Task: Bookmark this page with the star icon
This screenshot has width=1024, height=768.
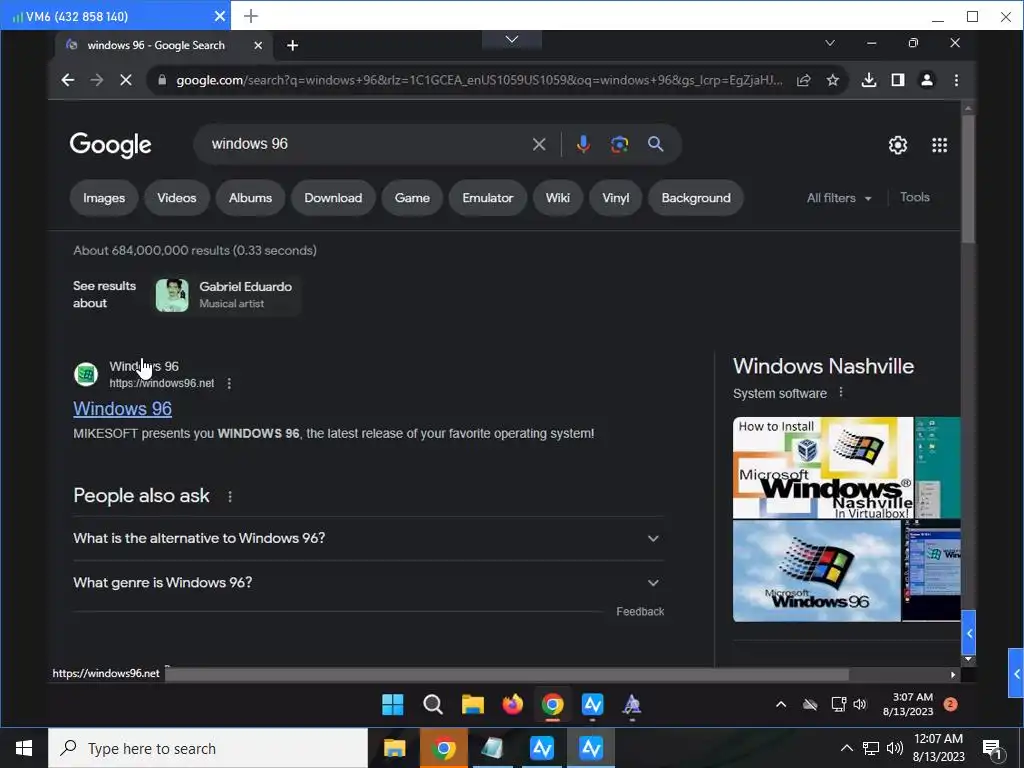Action: 832,80
